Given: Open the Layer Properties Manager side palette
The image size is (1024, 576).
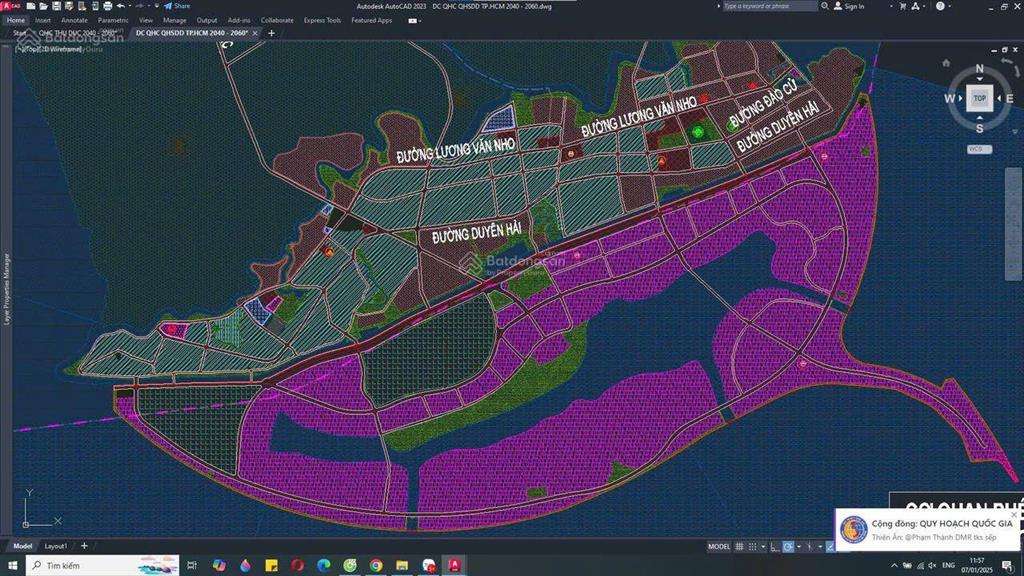Looking at the screenshot, I should [7, 289].
